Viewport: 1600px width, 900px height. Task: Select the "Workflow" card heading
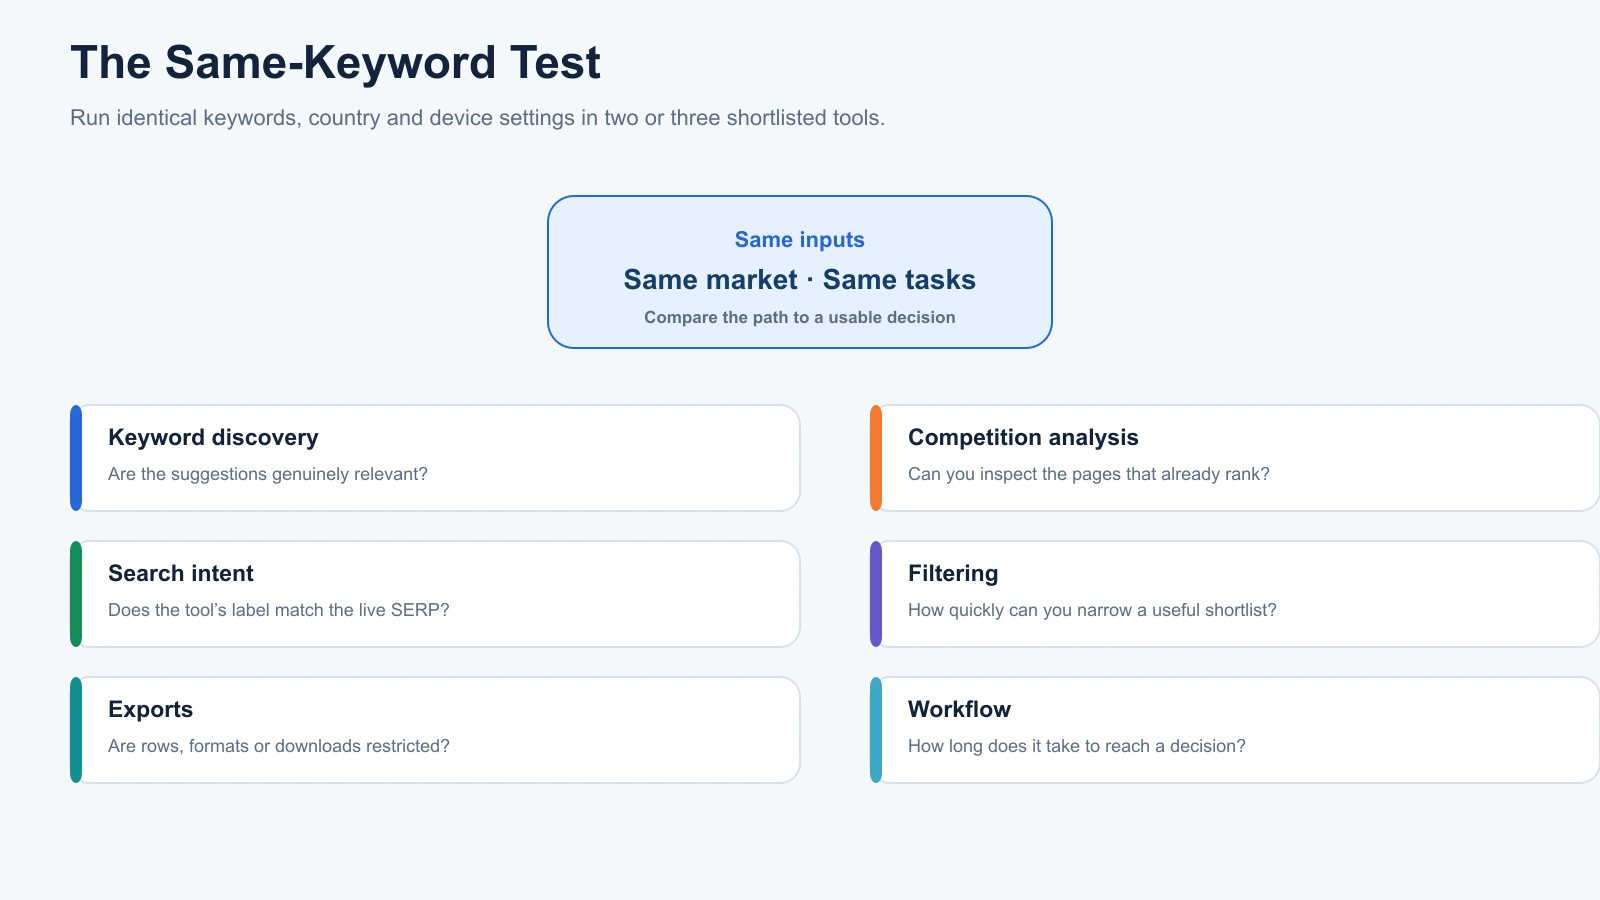pyautogui.click(x=959, y=709)
